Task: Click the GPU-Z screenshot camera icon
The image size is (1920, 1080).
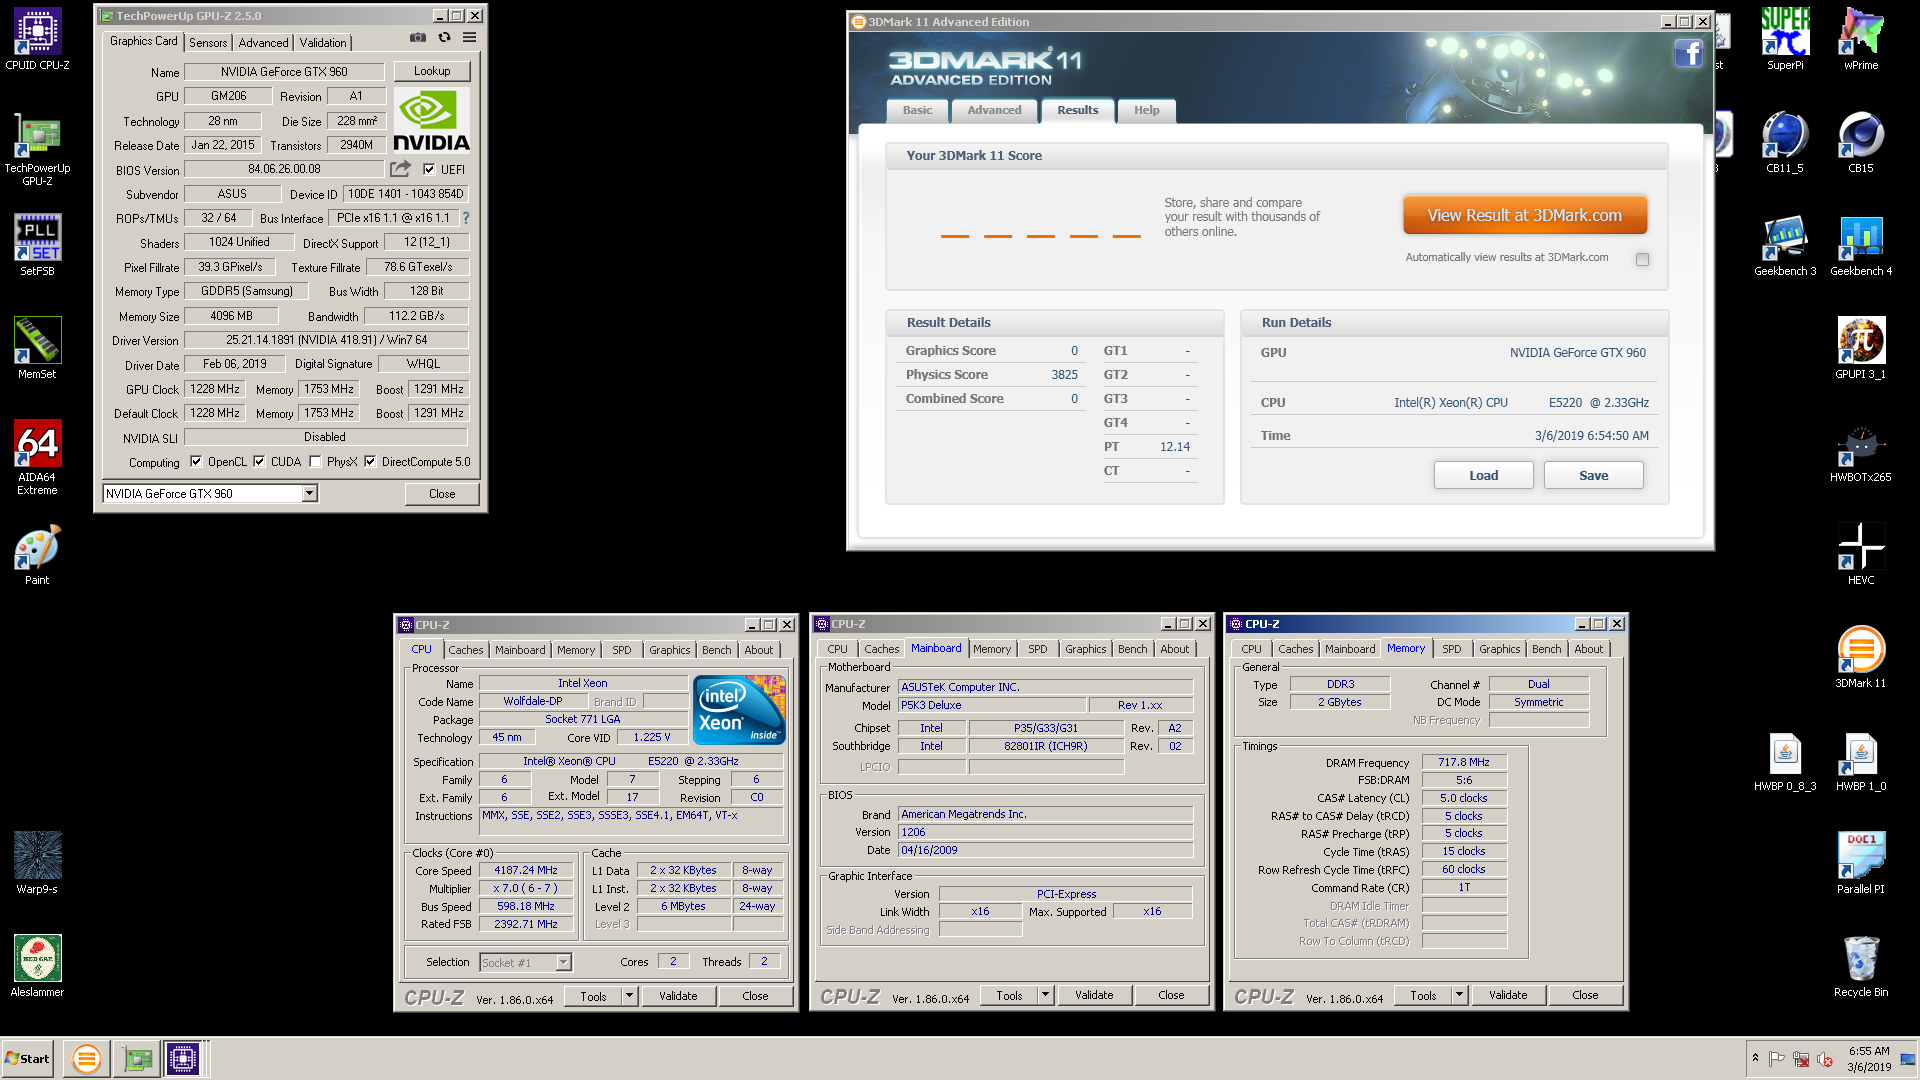Action: [x=418, y=38]
